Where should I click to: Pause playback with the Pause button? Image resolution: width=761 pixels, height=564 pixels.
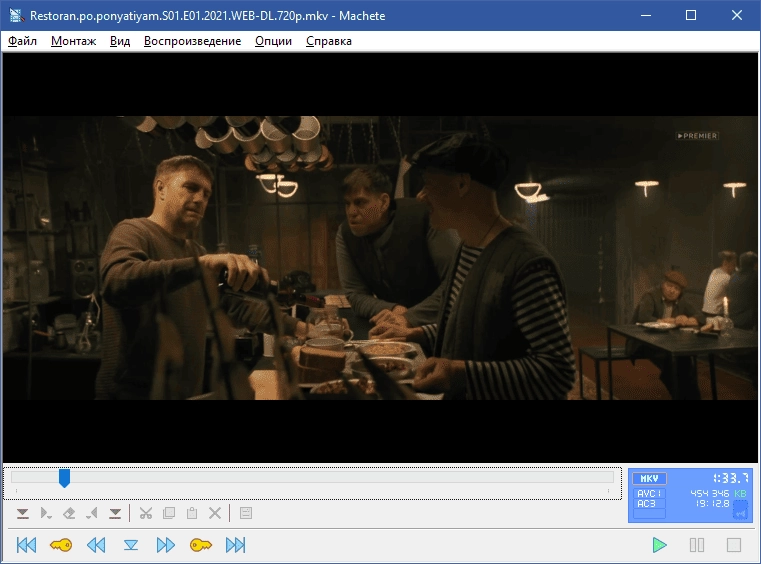coord(697,545)
